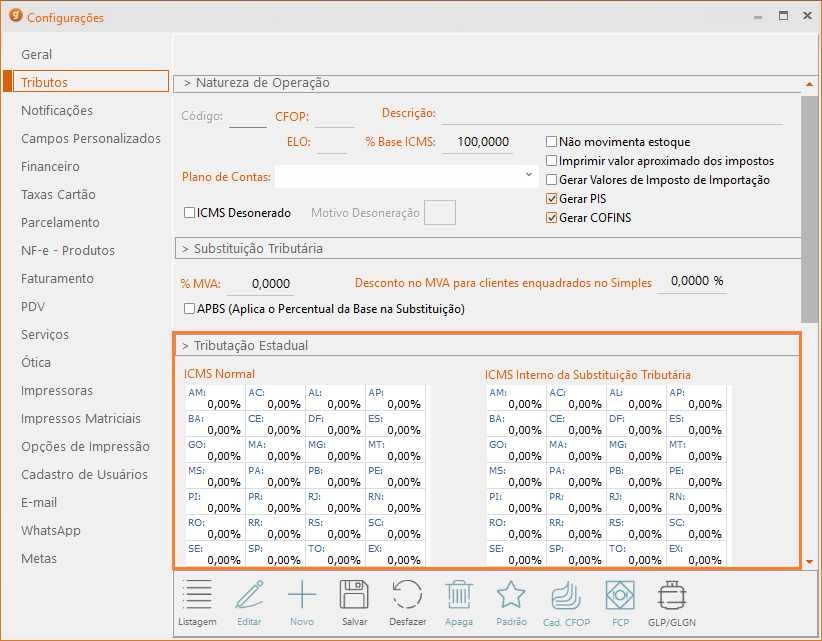822x641 pixels.
Task: Toggle Gerar Valores de Imposto de Importação
Action: click(551, 180)
